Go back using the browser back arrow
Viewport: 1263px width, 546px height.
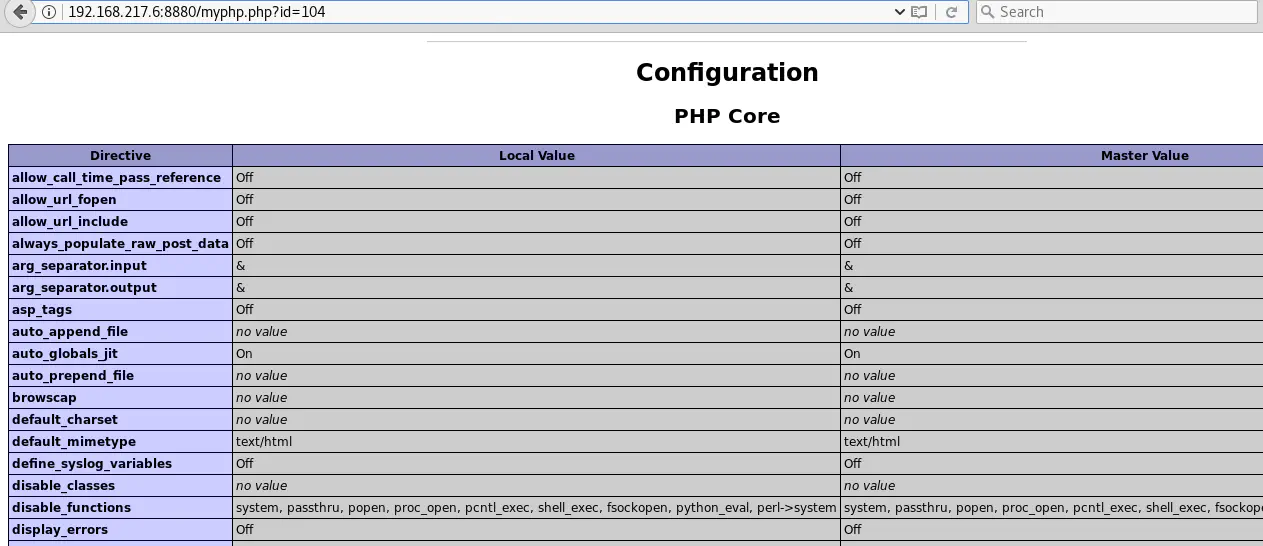[x=20, y=12]
